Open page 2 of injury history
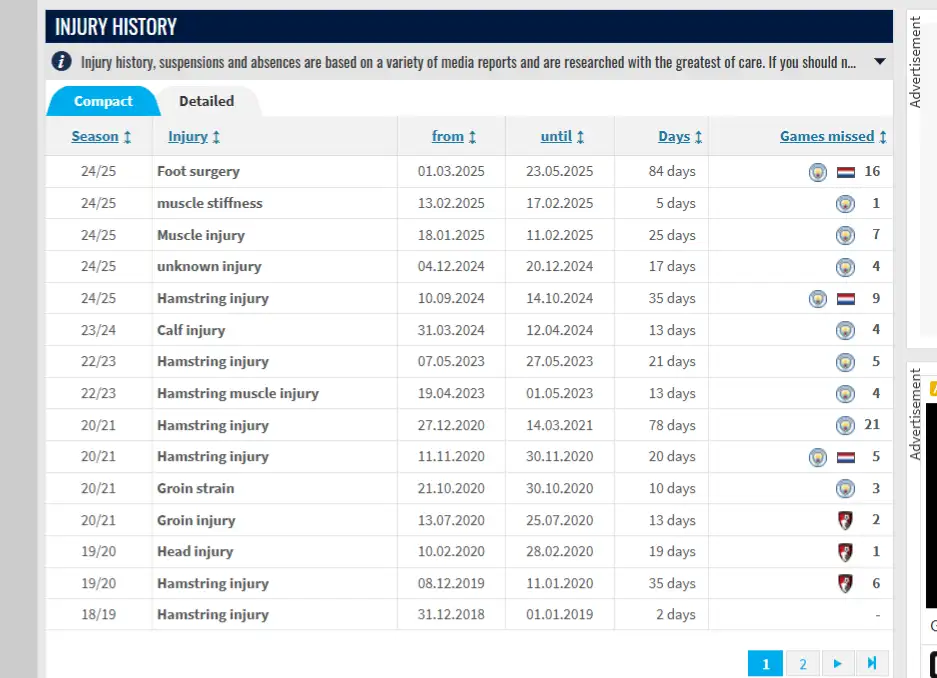 802,663
